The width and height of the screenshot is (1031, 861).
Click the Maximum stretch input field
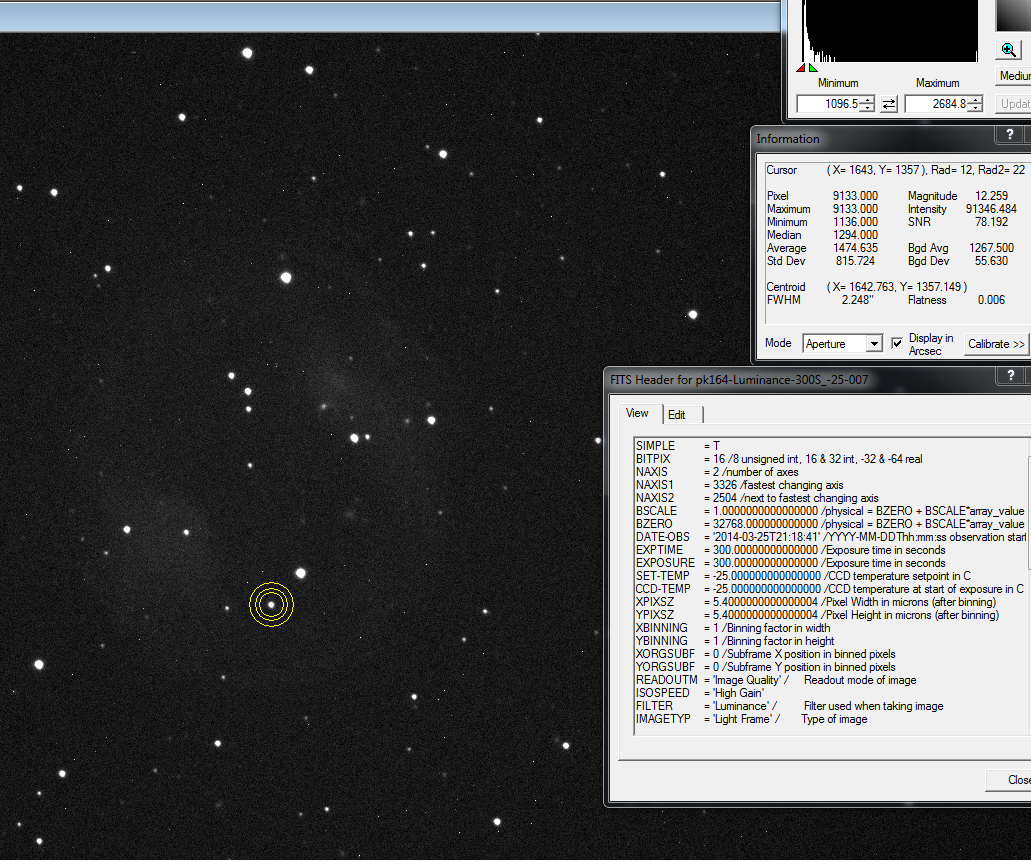pyautogui.click(x=938, y=104)
